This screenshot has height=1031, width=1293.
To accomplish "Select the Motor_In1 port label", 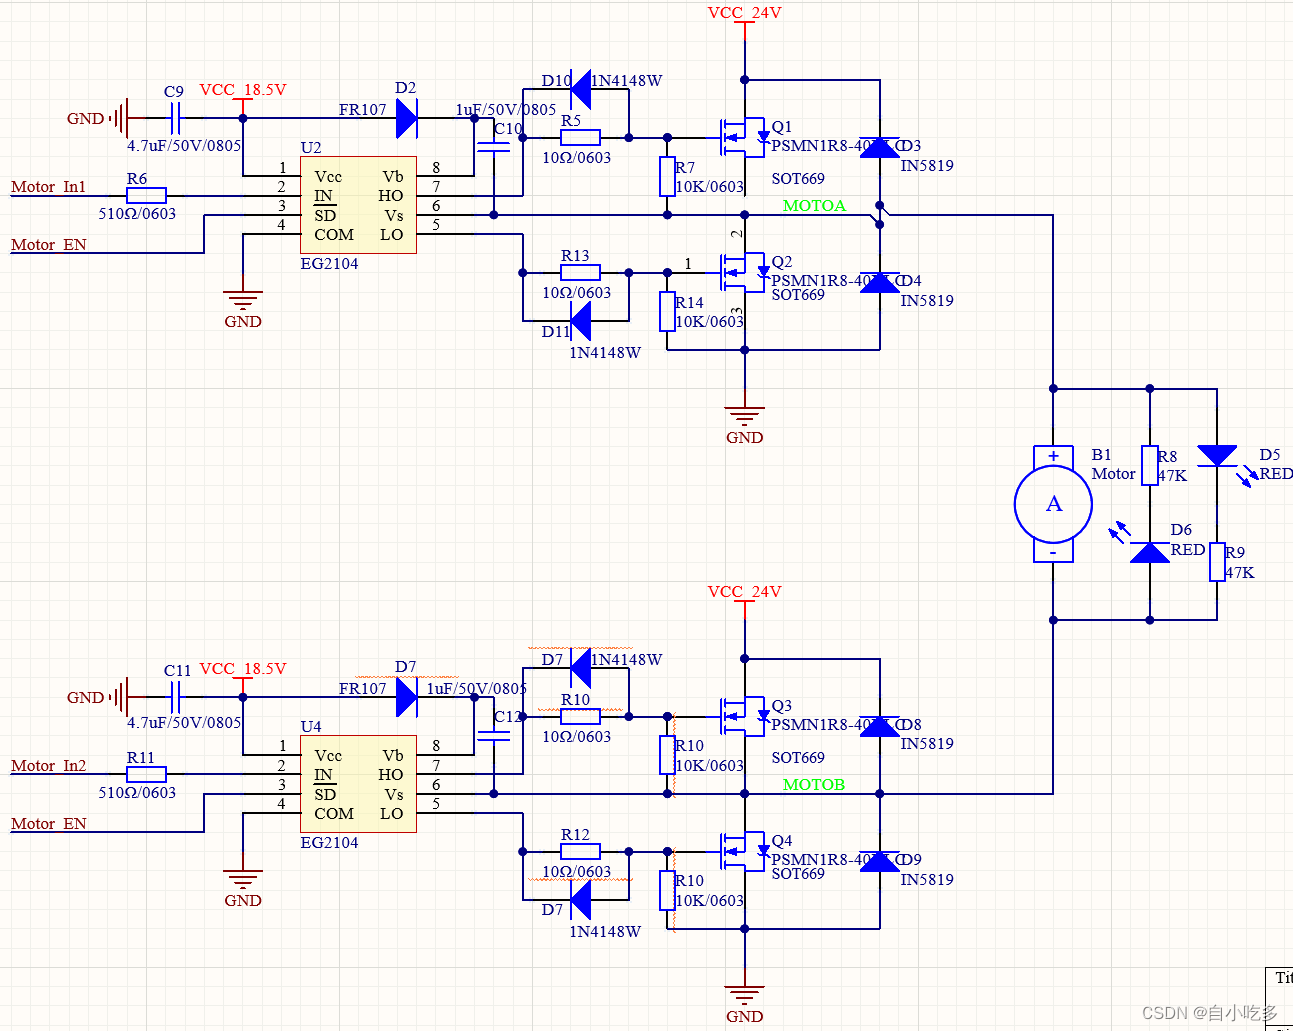I will (48, 187).
